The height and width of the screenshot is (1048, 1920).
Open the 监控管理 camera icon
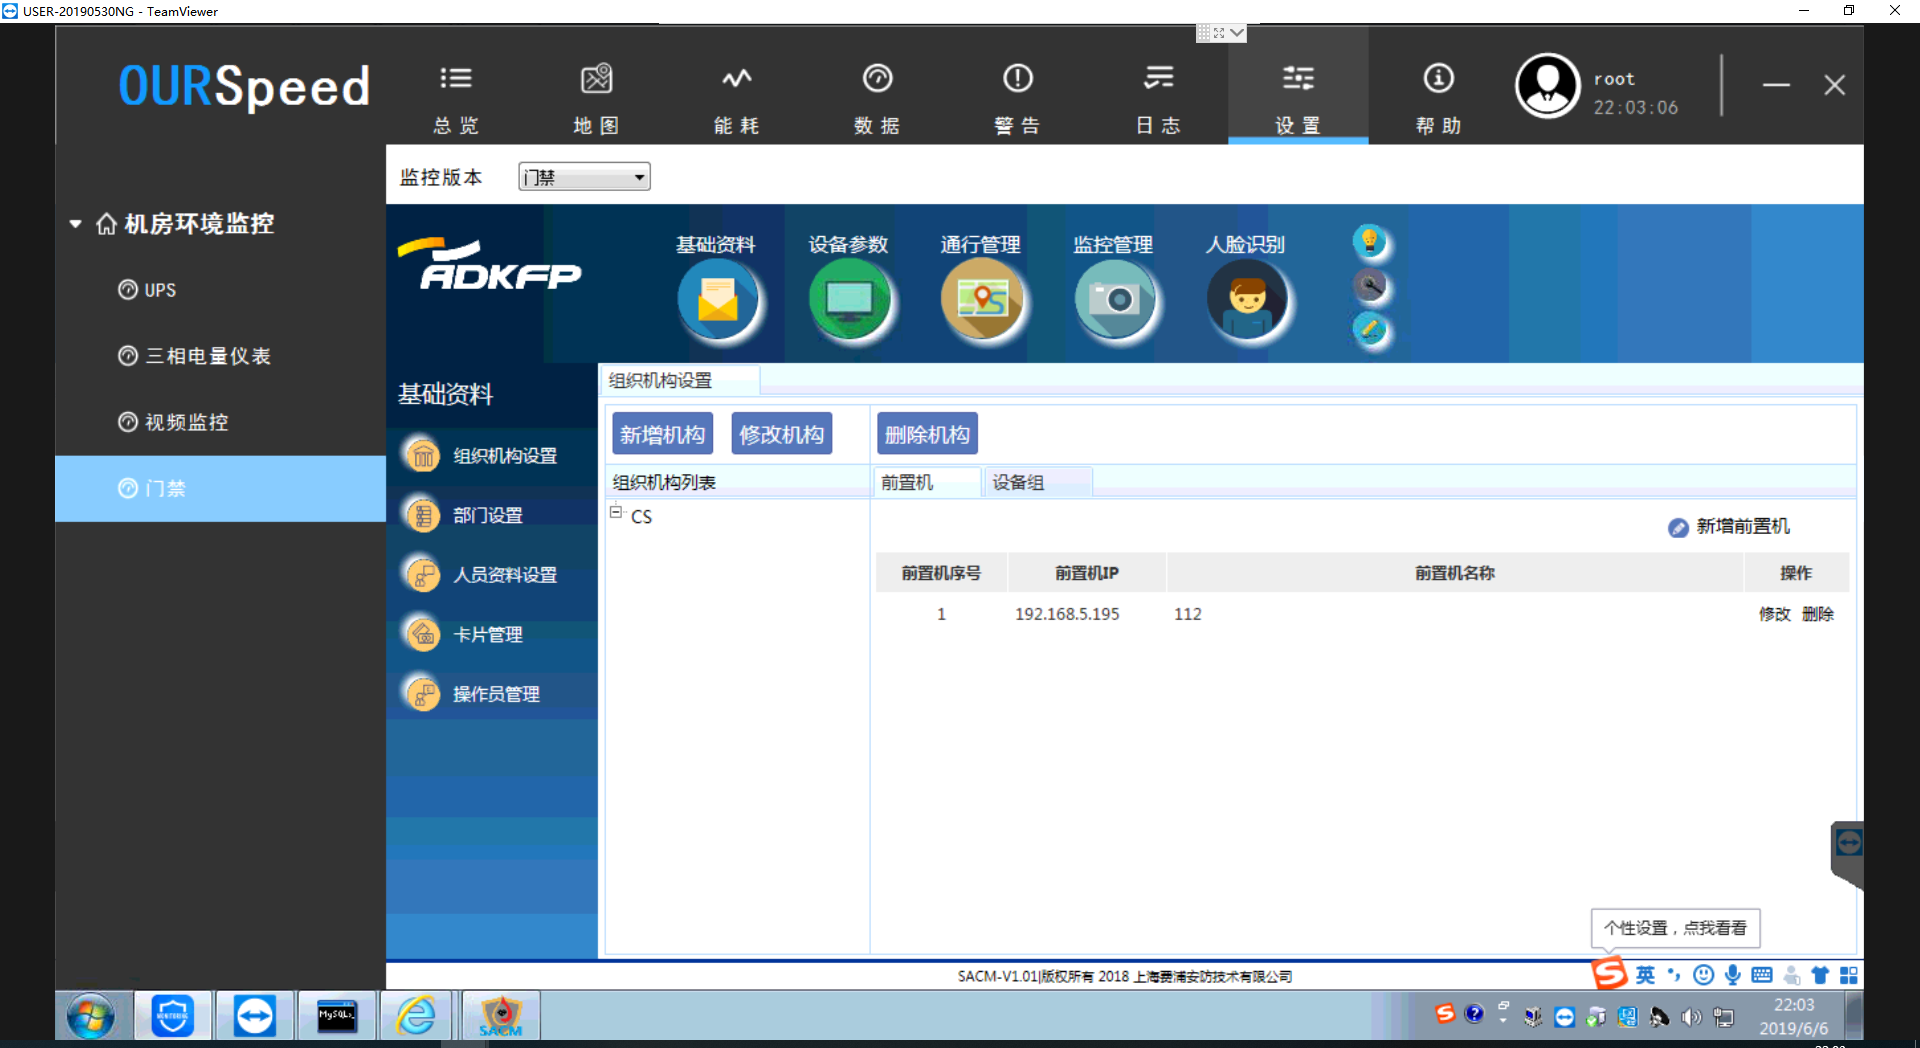[x=1114, y=300]
